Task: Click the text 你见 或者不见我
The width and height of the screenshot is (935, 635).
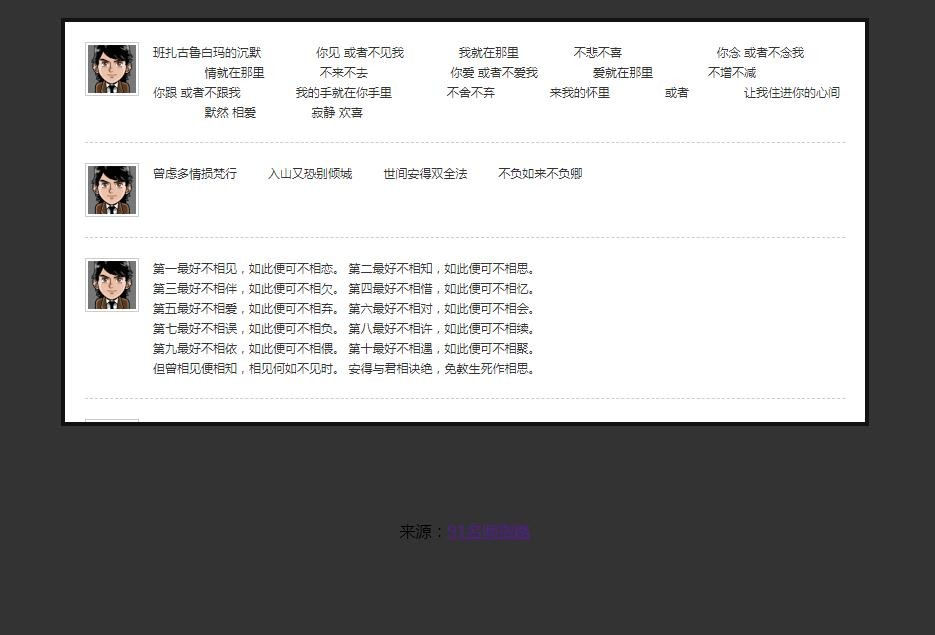Action: (360, 52)
